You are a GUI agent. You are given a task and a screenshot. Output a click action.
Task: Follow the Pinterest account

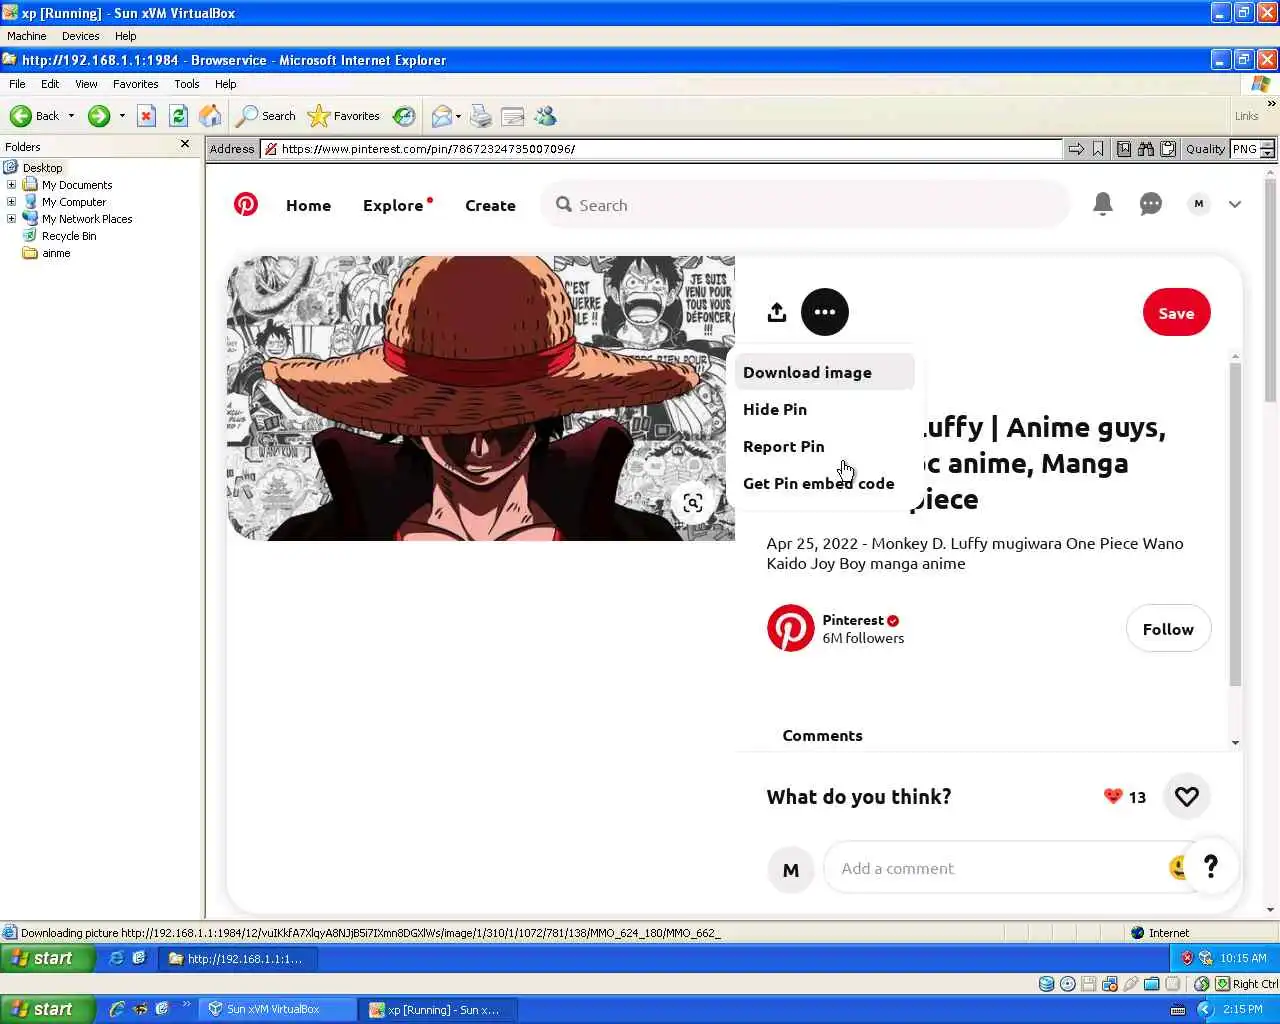pos(1168,629)
